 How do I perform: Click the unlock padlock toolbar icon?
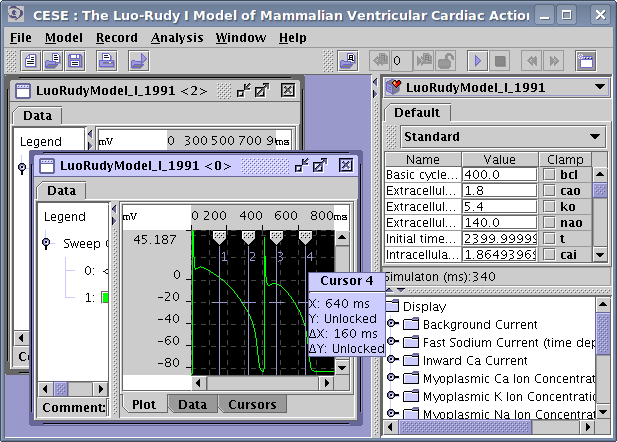(x=446, y=61)
